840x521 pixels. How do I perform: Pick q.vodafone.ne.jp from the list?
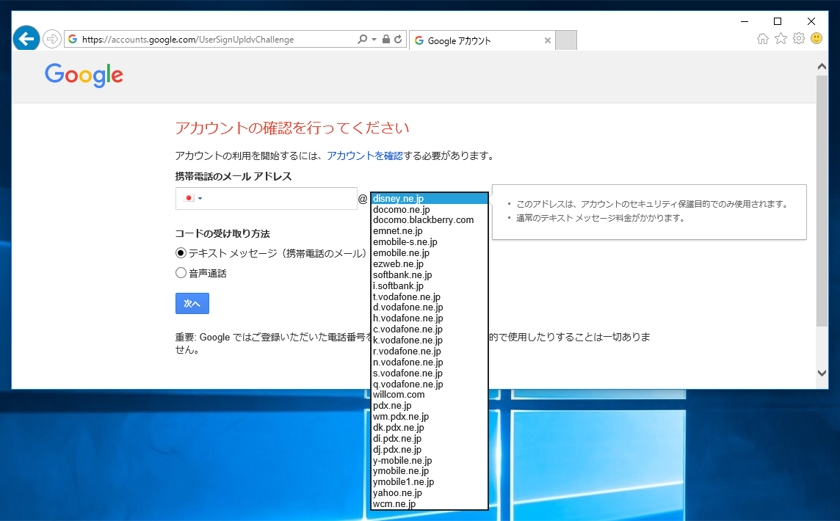pos(429,384)
